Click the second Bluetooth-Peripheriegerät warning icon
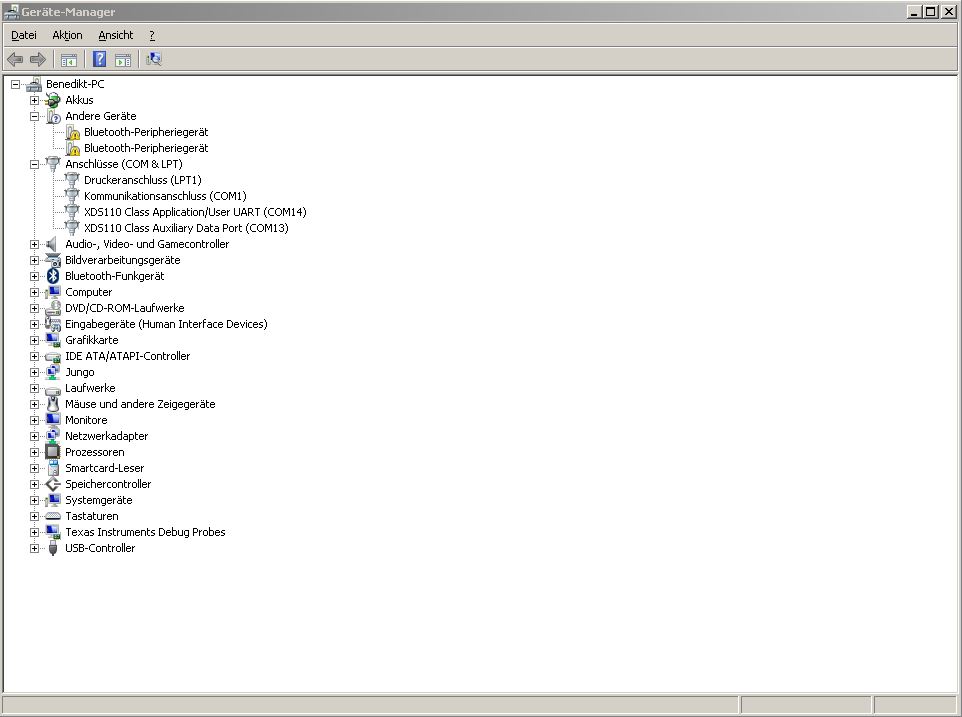The height and width of the screenshot is (717, 962). (x=73, y=148)
